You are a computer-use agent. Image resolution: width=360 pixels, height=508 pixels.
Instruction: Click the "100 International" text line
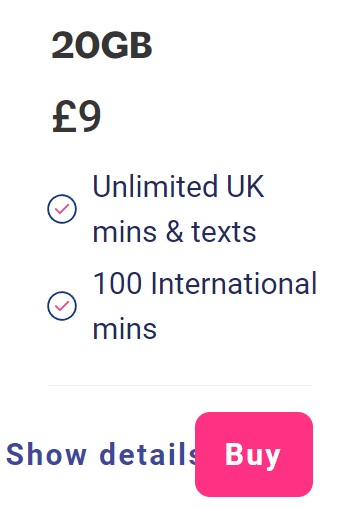[205, 283]
